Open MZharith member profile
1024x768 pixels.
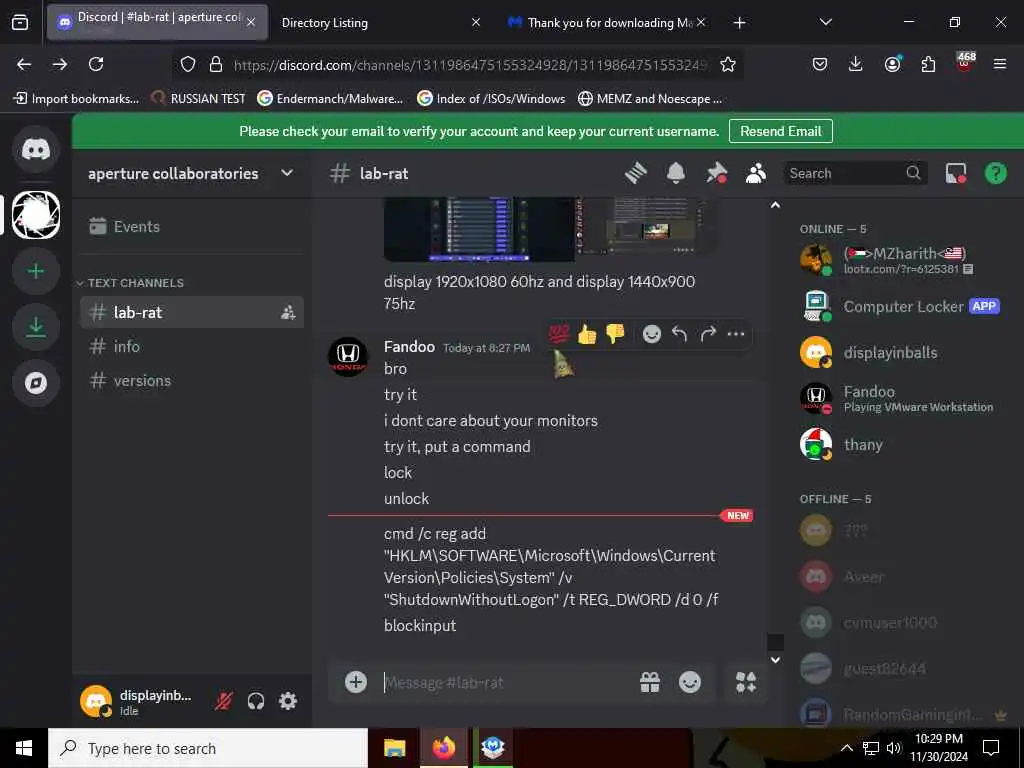point(905,260)
